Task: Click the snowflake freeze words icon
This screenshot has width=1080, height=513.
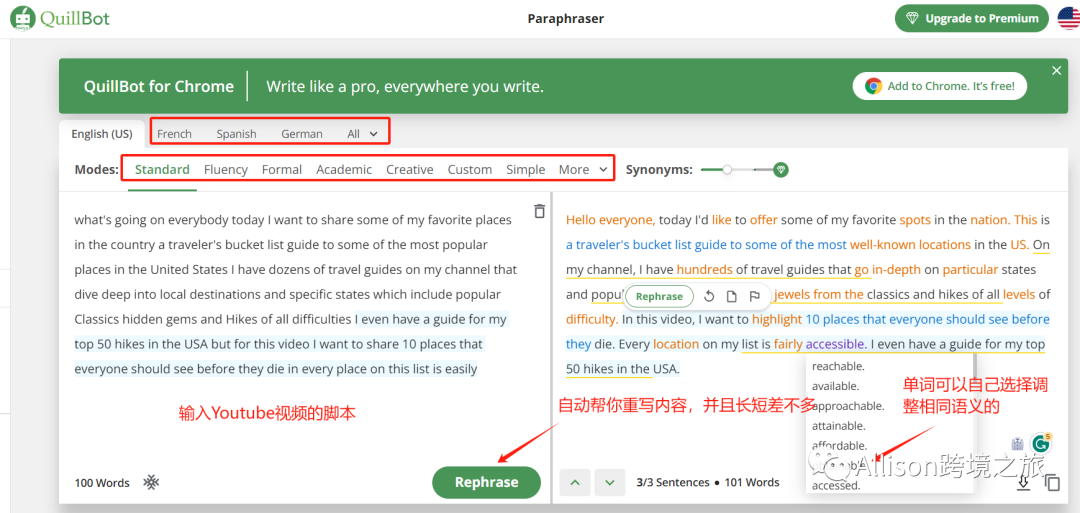Action: (x=151, y=482)
